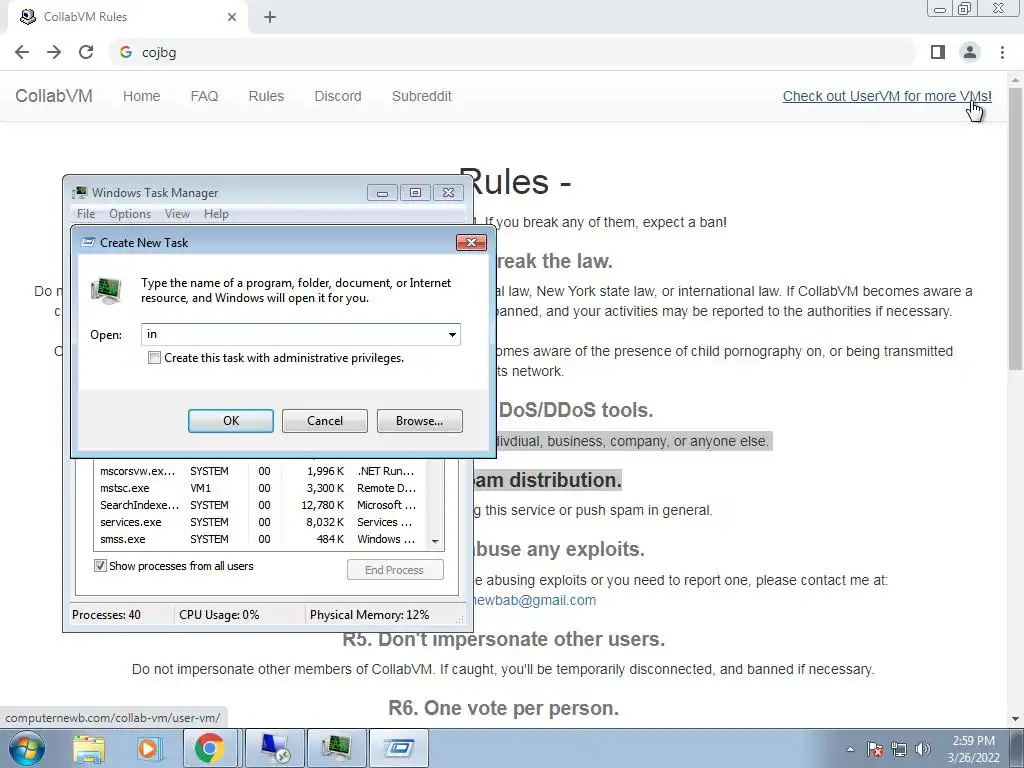The width and height of the screenshot is (1024, 768).
Task: Expand the Open field dropdown arrow
Action: 452,334
